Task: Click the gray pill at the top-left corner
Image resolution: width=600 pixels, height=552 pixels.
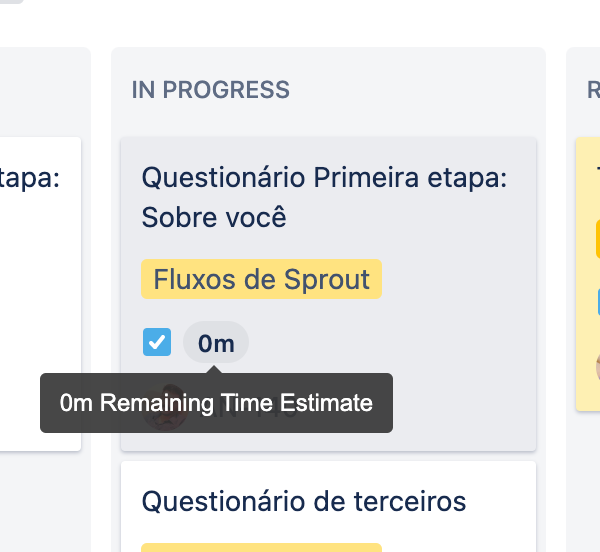Action: click(x=11, y=2)
